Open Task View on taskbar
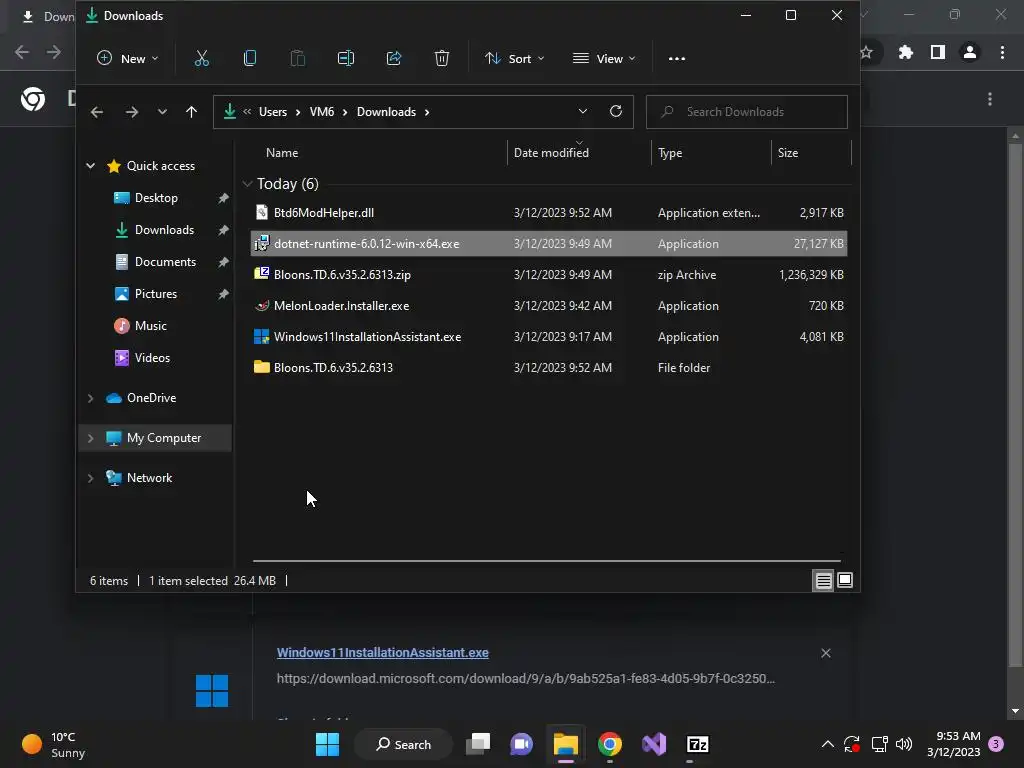The image size is (1024, 768). pos(478,744)
